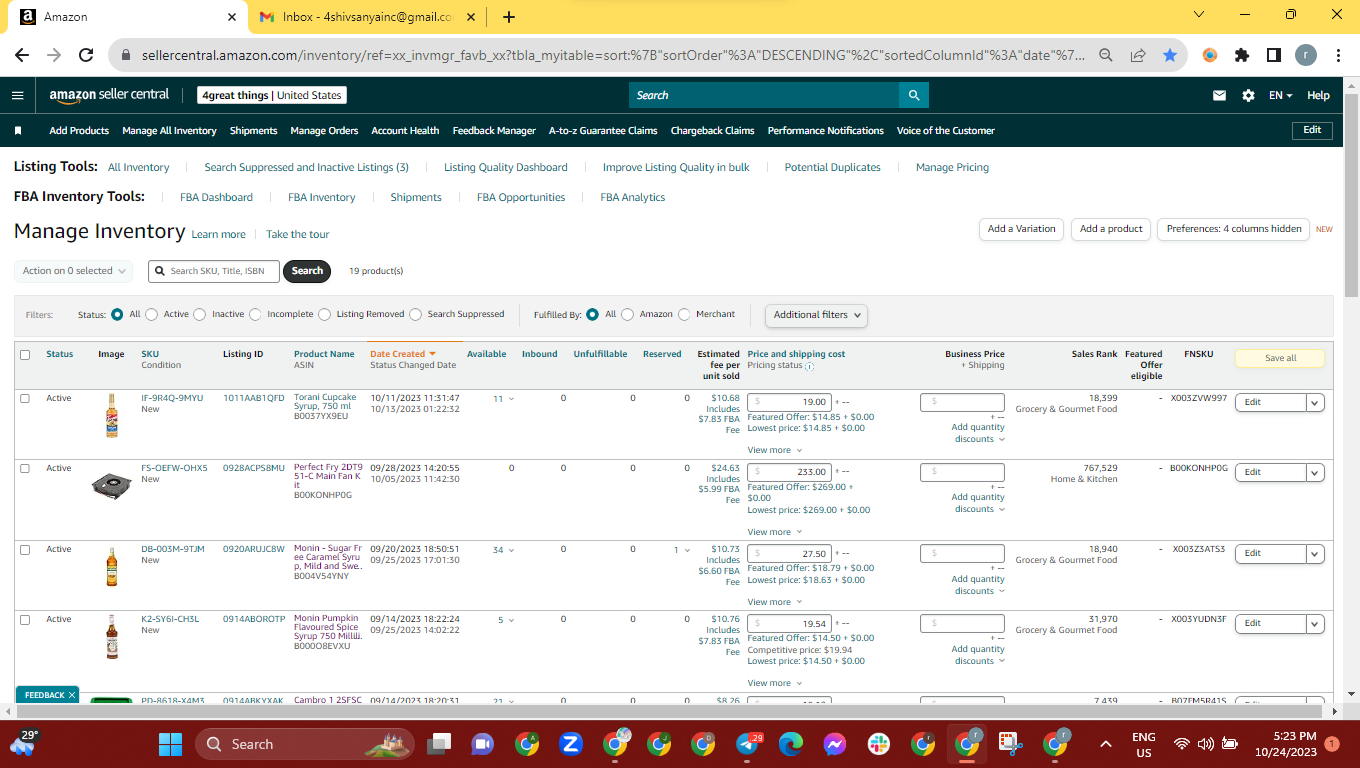Open the messages envelope icon
Image resolution: width=1360 pixels, height=768 pixels.
[x=1219, y=95]
